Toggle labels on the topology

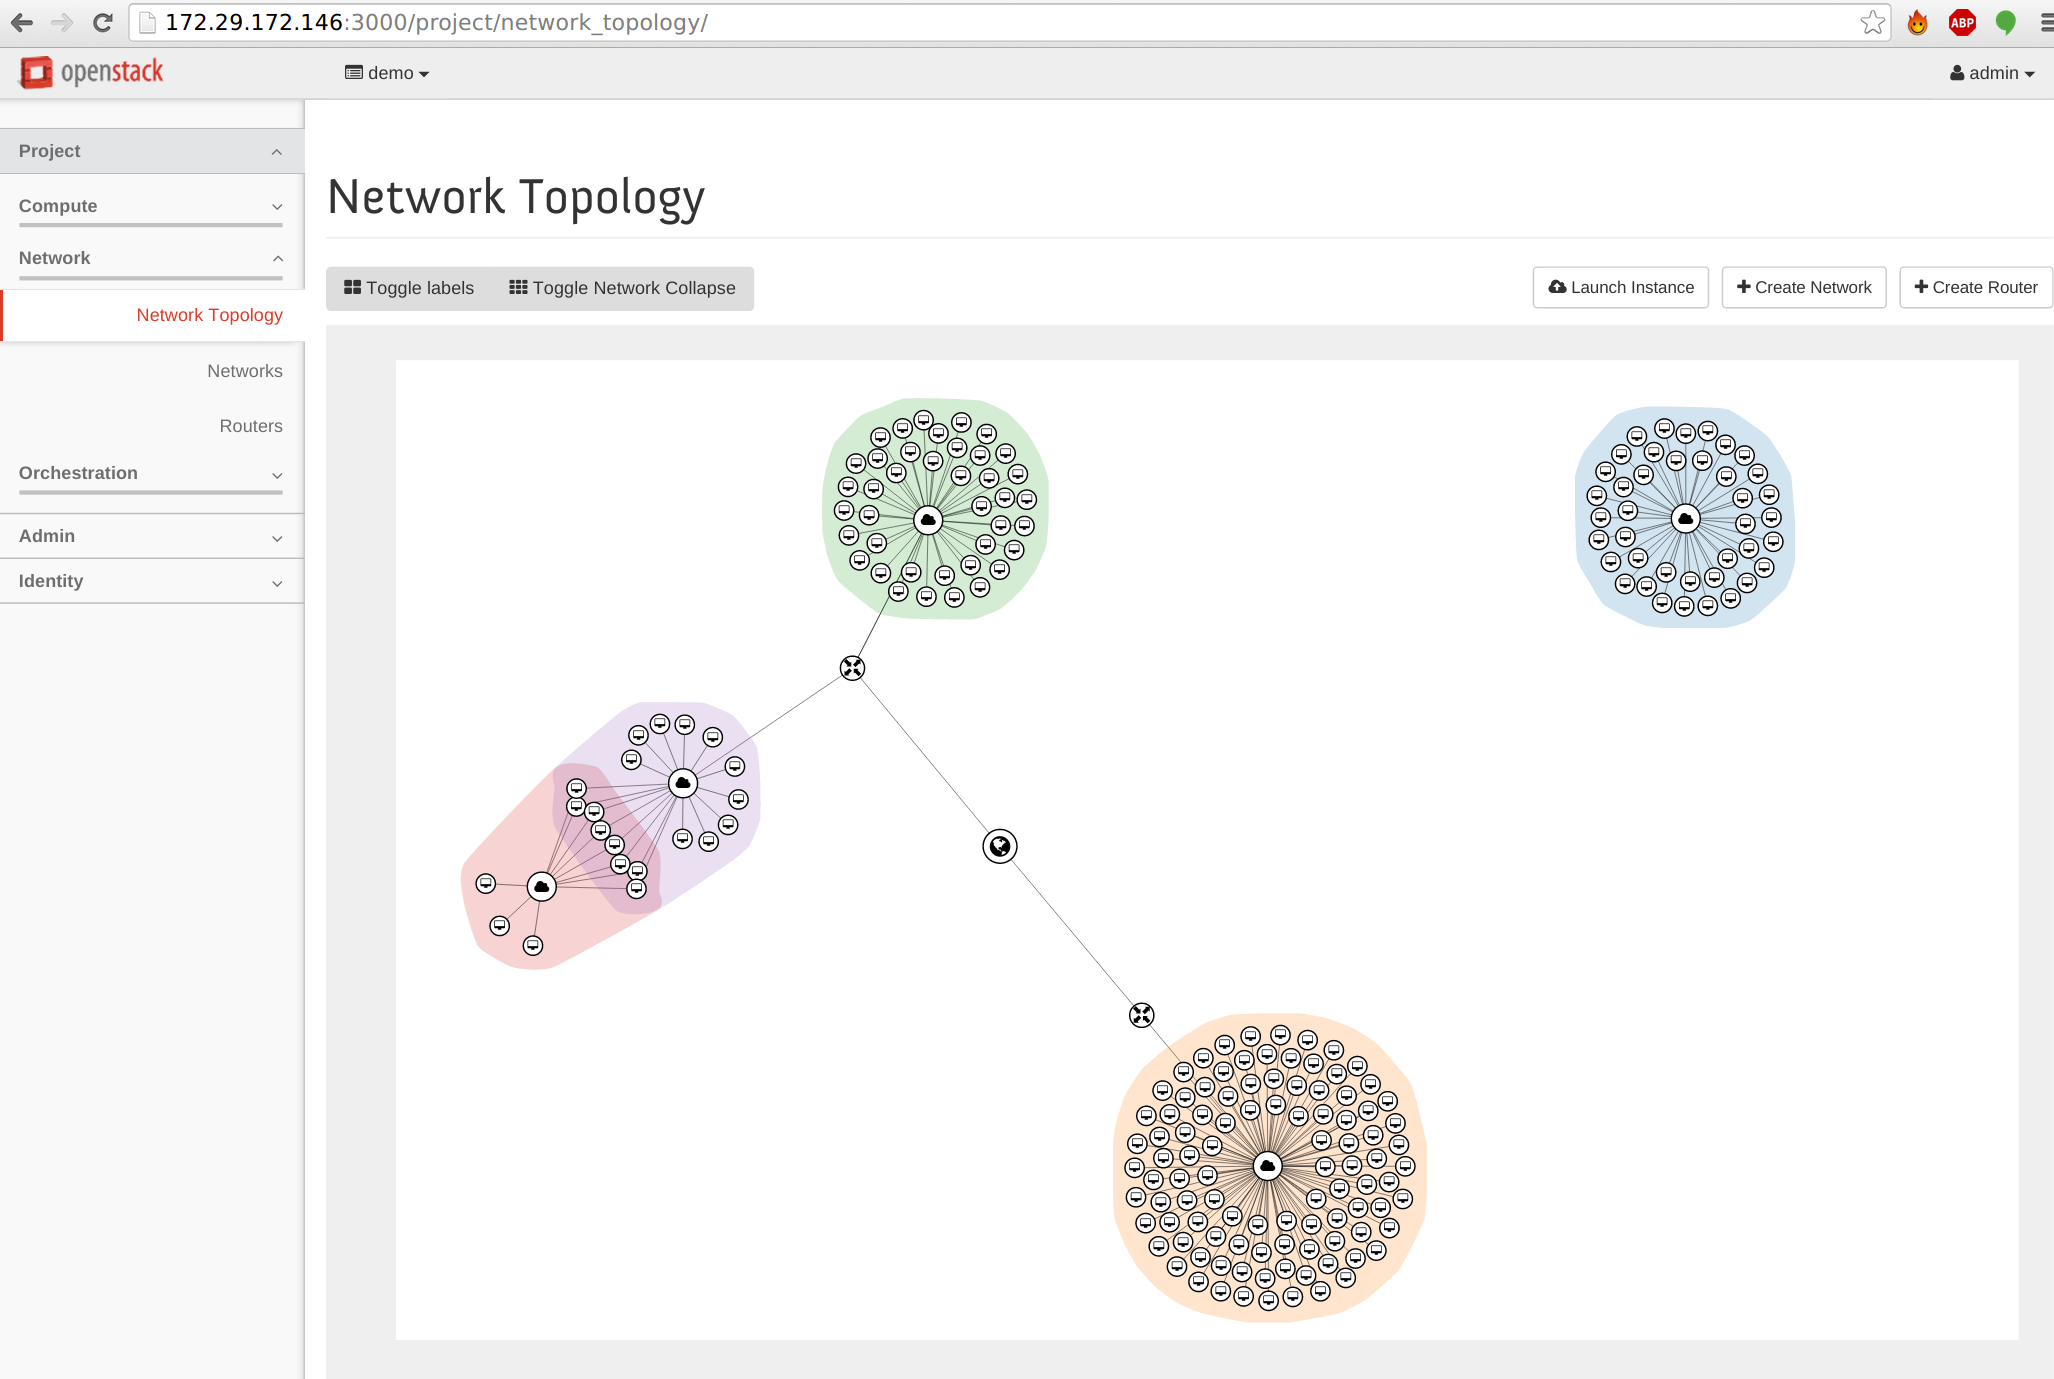(x=409, y=288)
